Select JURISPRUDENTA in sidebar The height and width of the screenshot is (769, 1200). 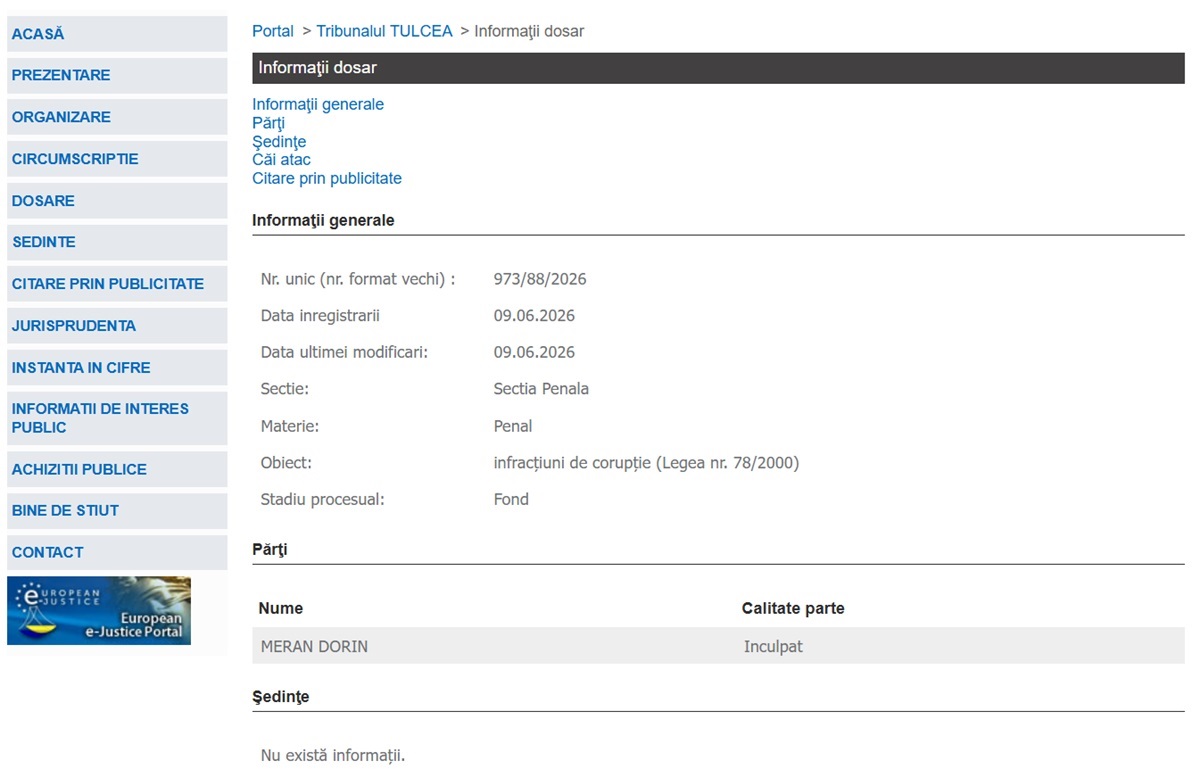[117, 326]
